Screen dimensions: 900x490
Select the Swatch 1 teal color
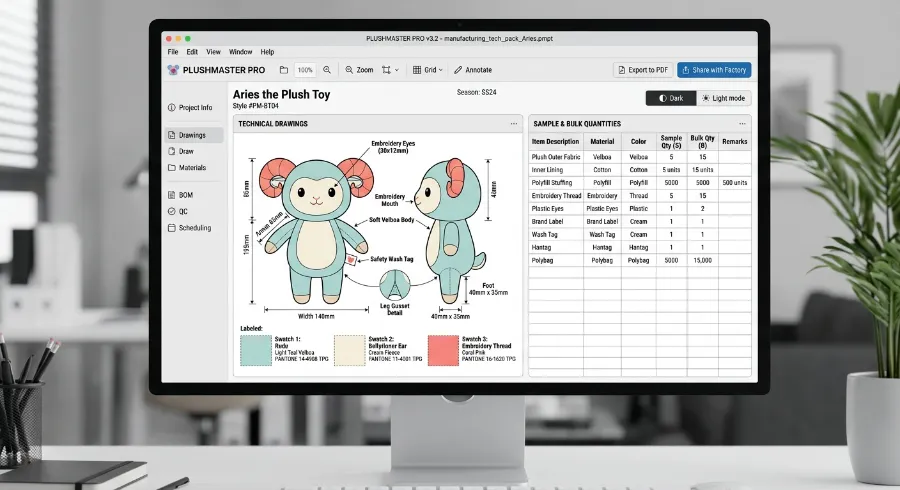256,350
